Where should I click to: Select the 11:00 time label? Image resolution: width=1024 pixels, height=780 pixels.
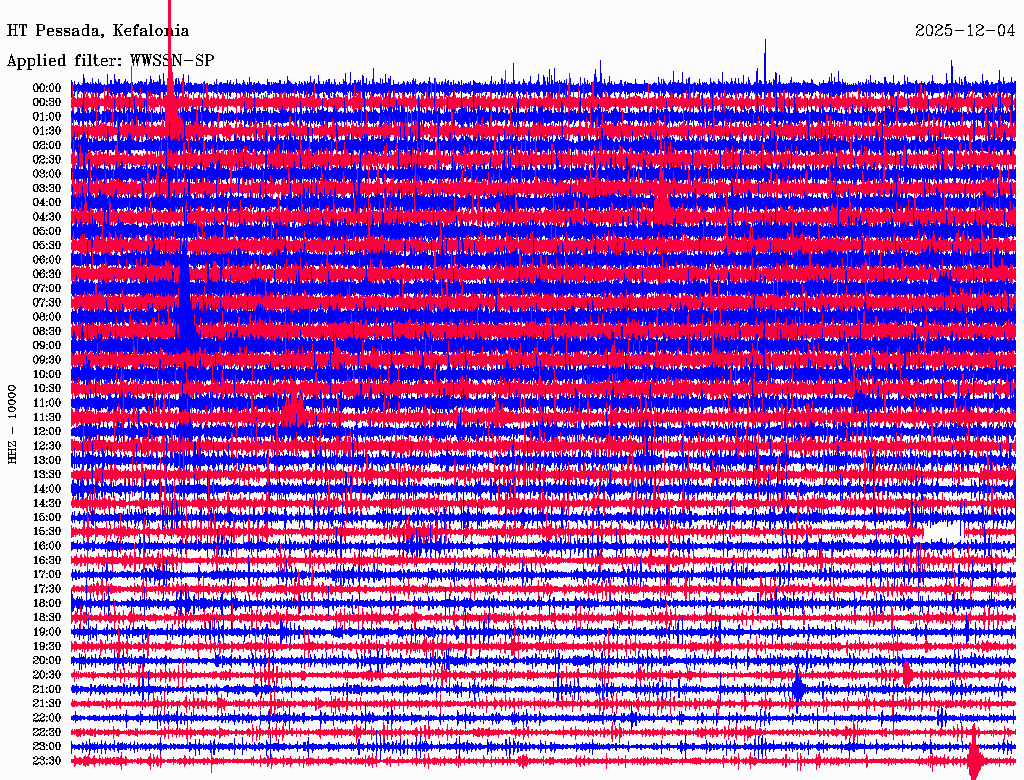click(47, 403)
